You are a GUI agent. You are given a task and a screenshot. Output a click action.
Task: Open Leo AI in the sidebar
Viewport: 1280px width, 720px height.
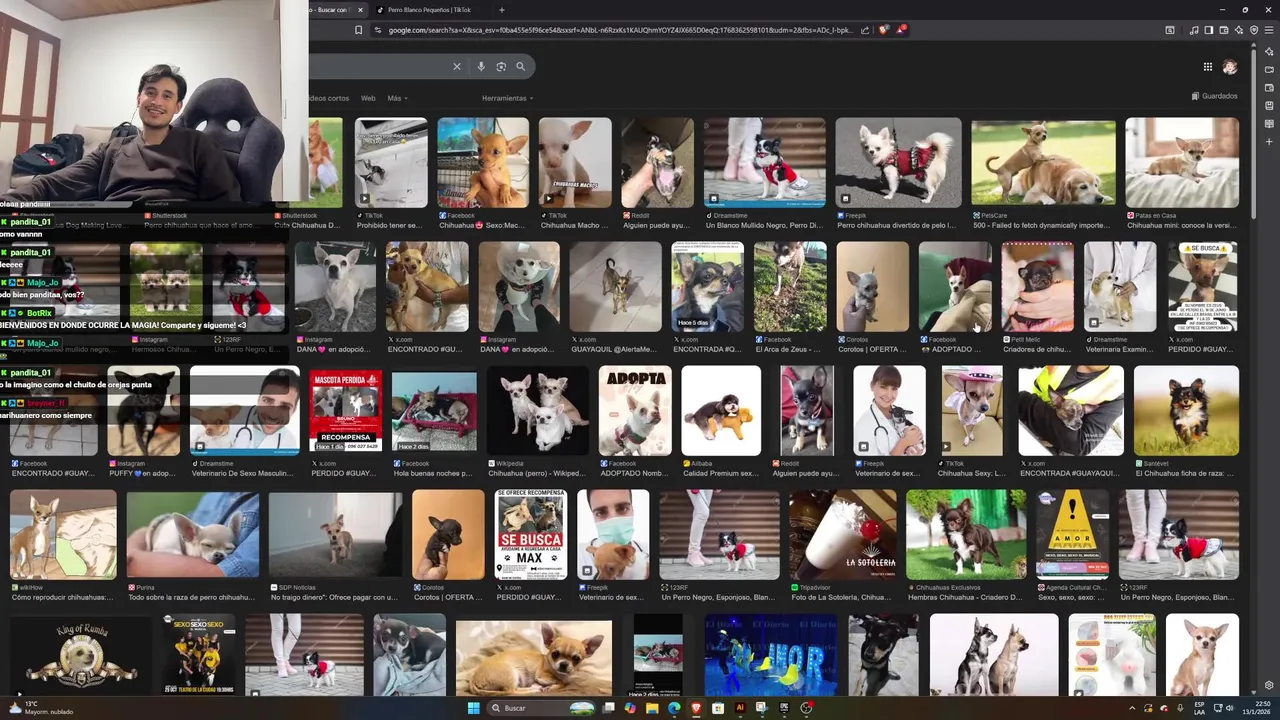(1269, 51)
